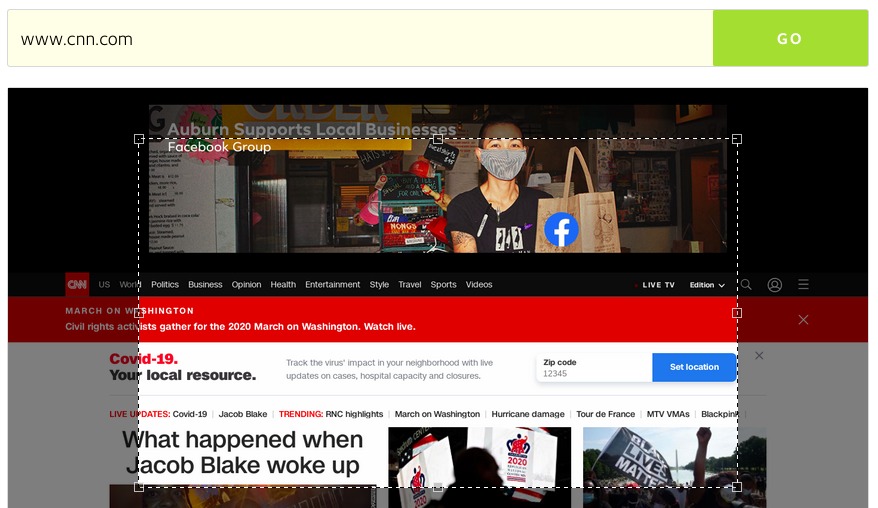This screenshot has width=878, height=508.
Task: Click the Zip code input field
Action: [594, 367]
